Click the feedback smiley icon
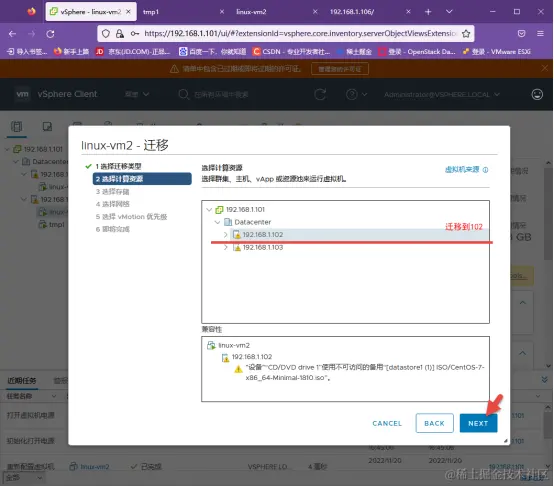 click(537, 94)
